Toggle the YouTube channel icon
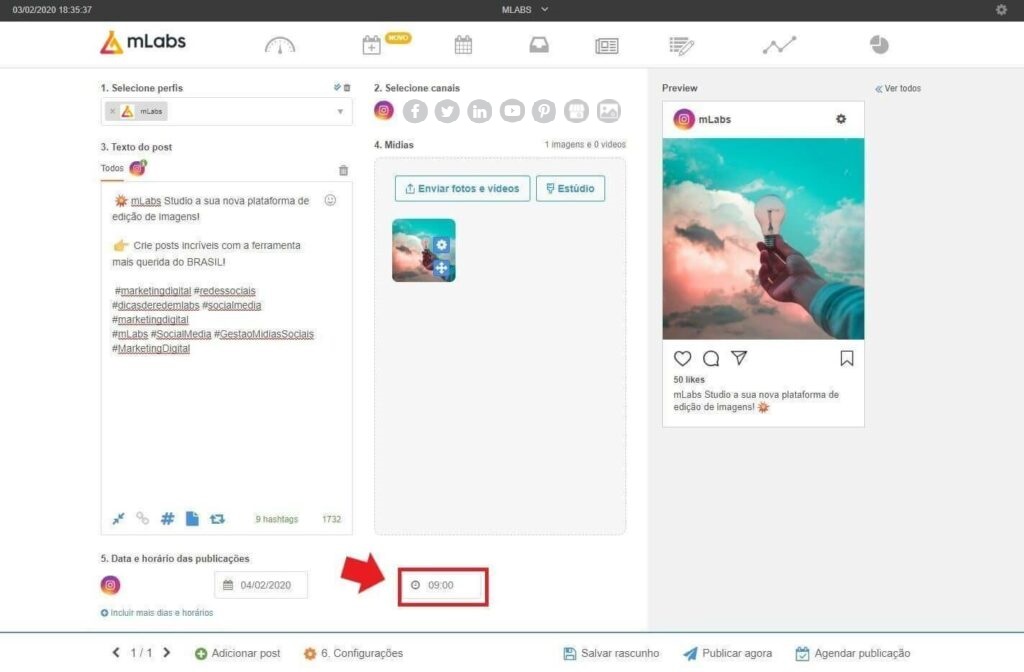Screen dimensions: 1024x672 tap(512, 112)
